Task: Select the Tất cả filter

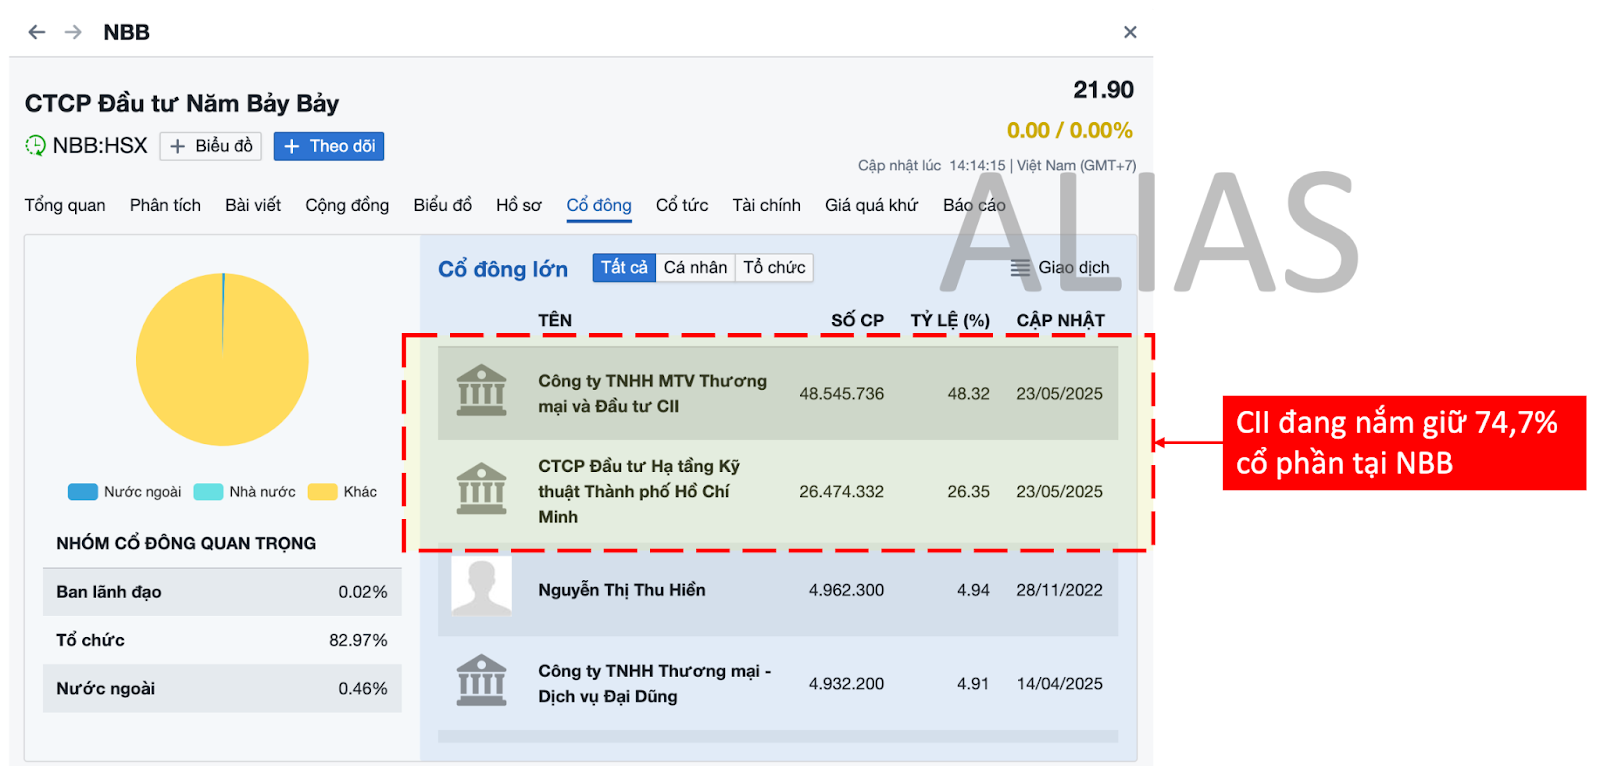Action: tap(624, 268)
